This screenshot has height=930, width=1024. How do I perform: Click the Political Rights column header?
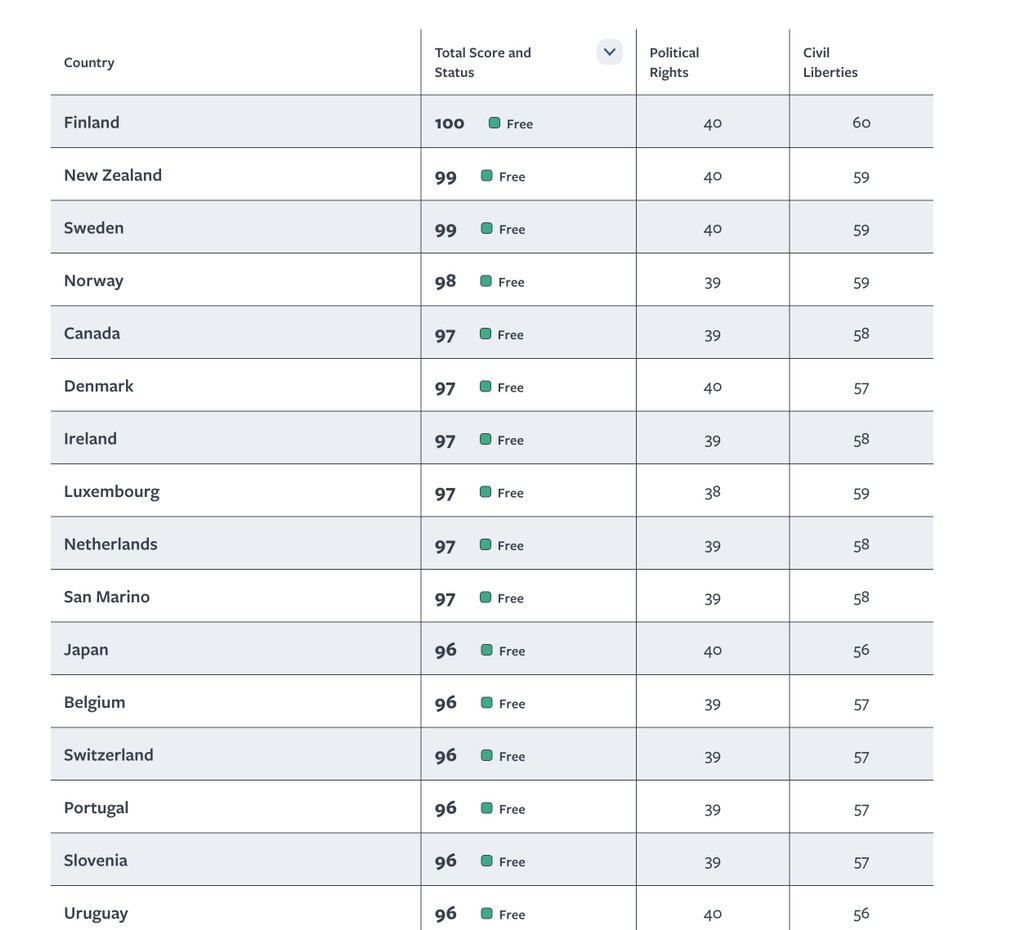(x=674, y=62)
